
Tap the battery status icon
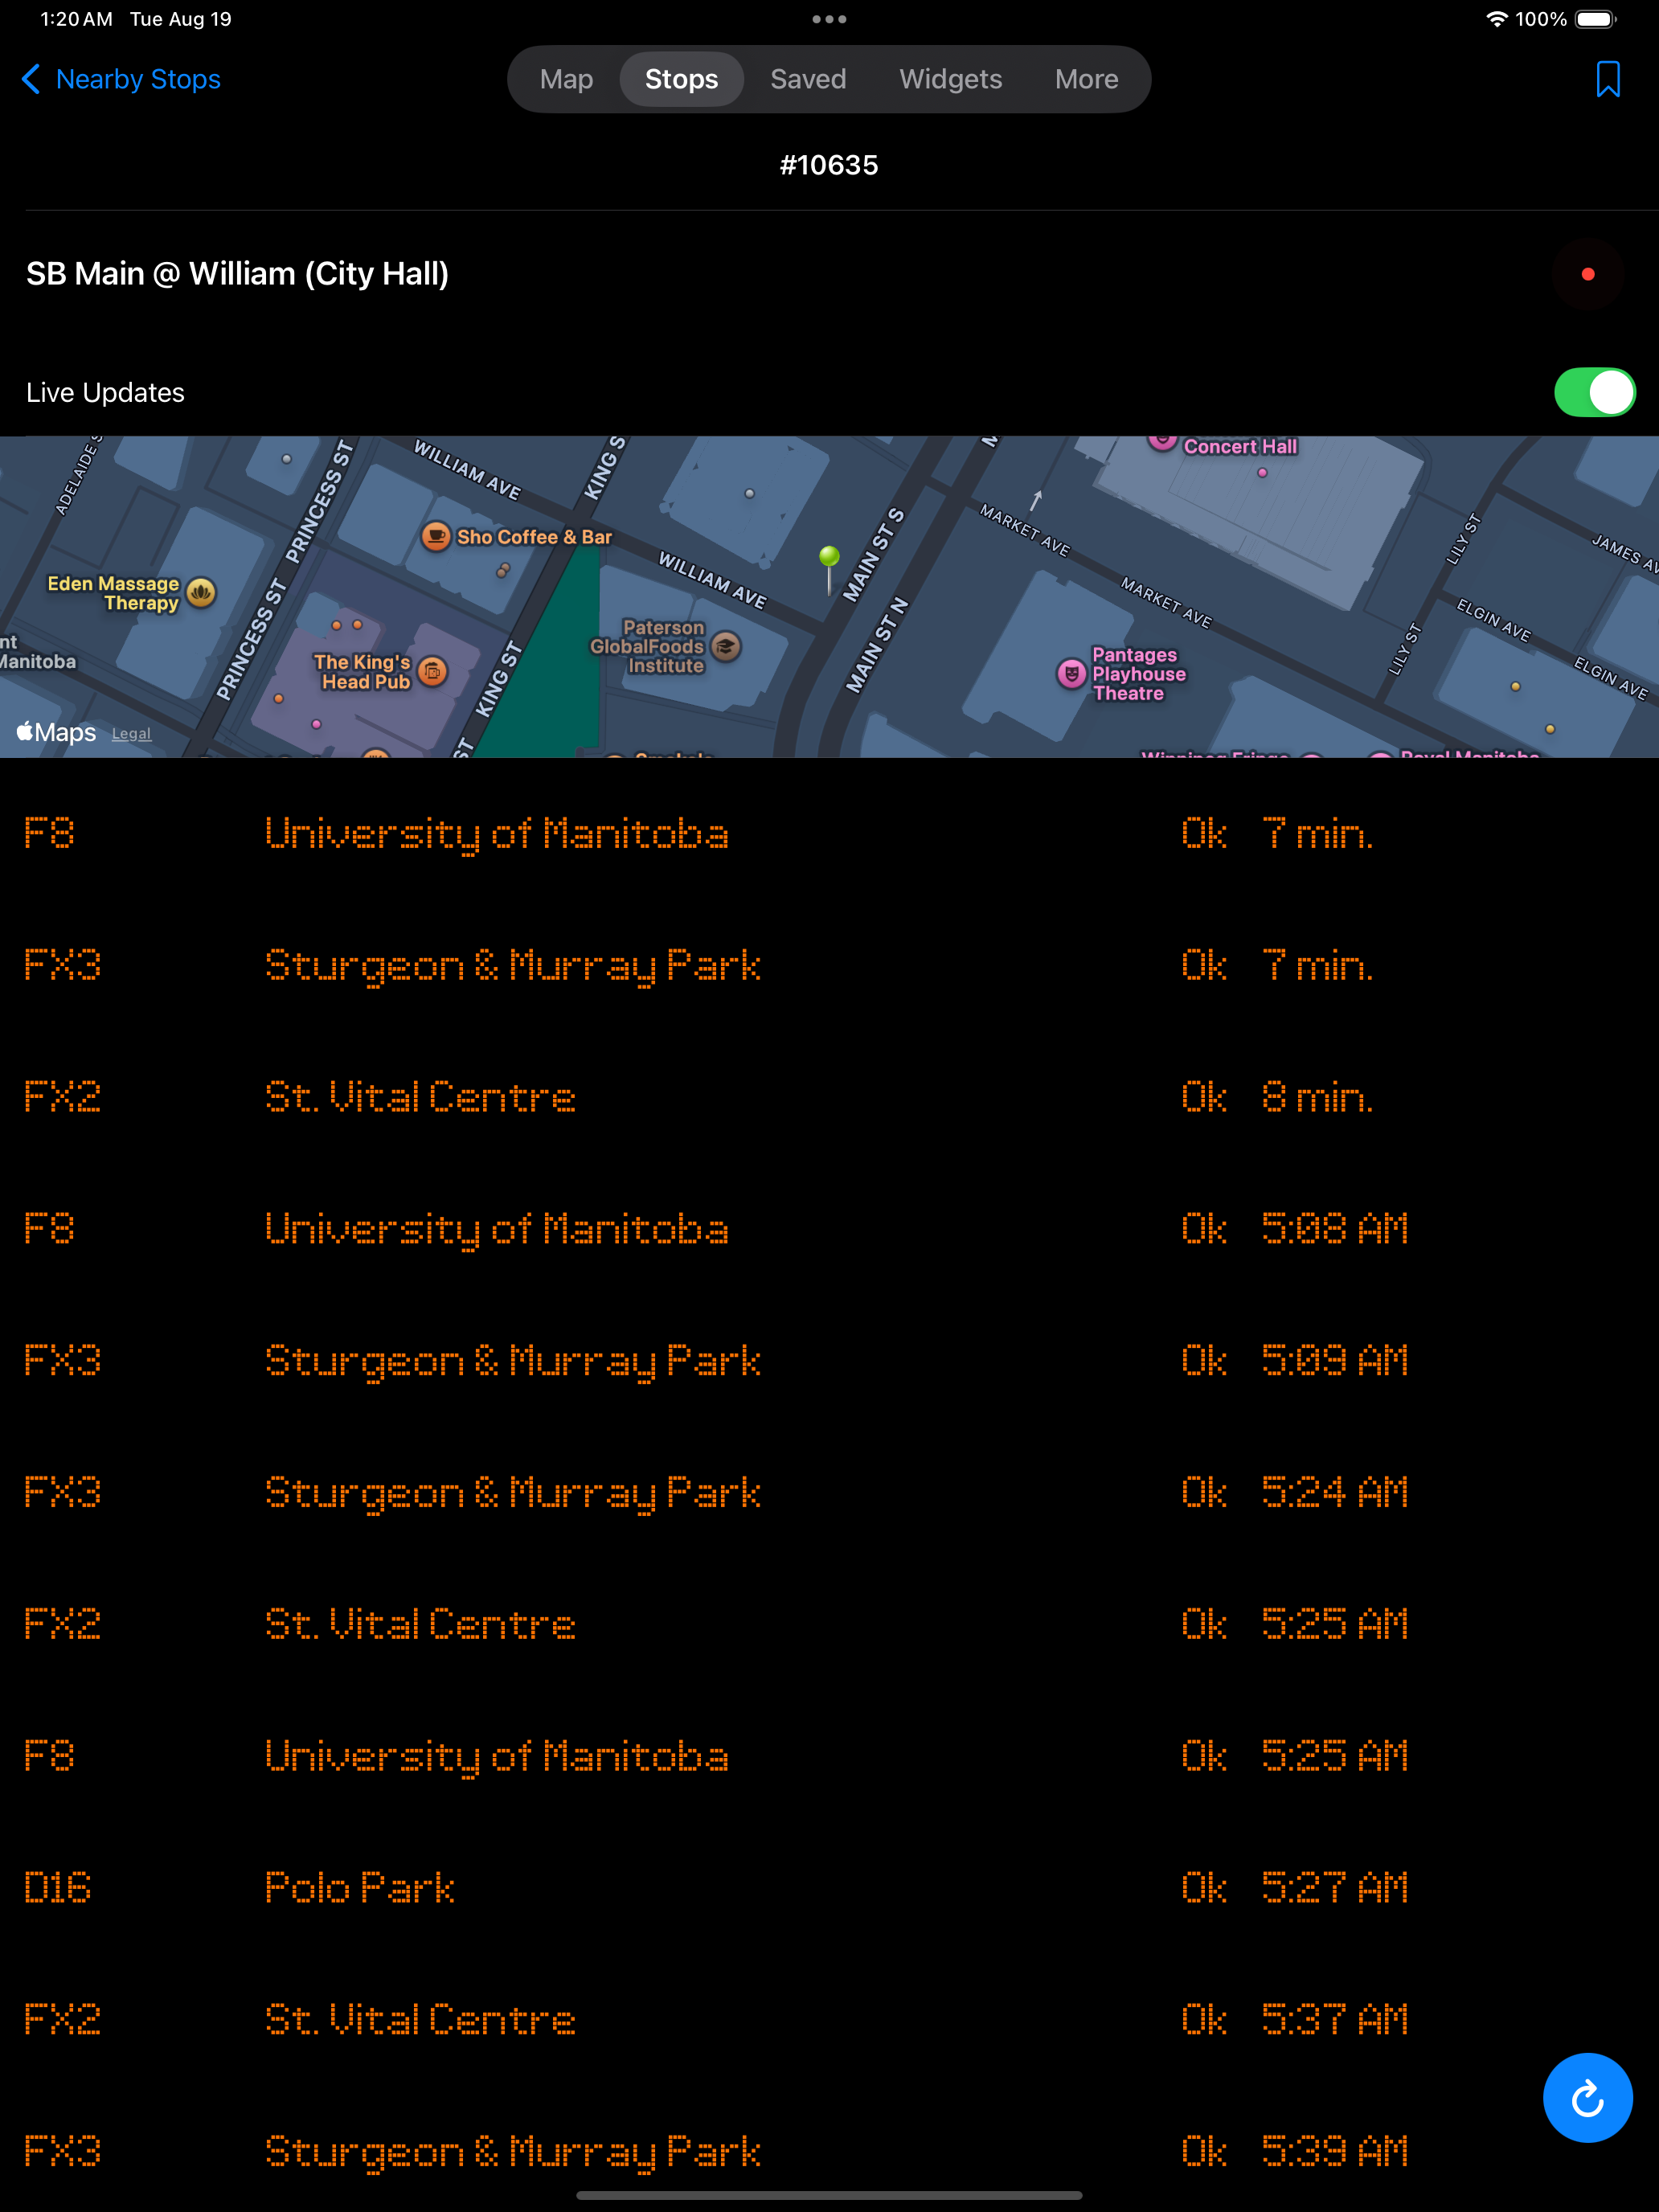[x=1595, y=19]
